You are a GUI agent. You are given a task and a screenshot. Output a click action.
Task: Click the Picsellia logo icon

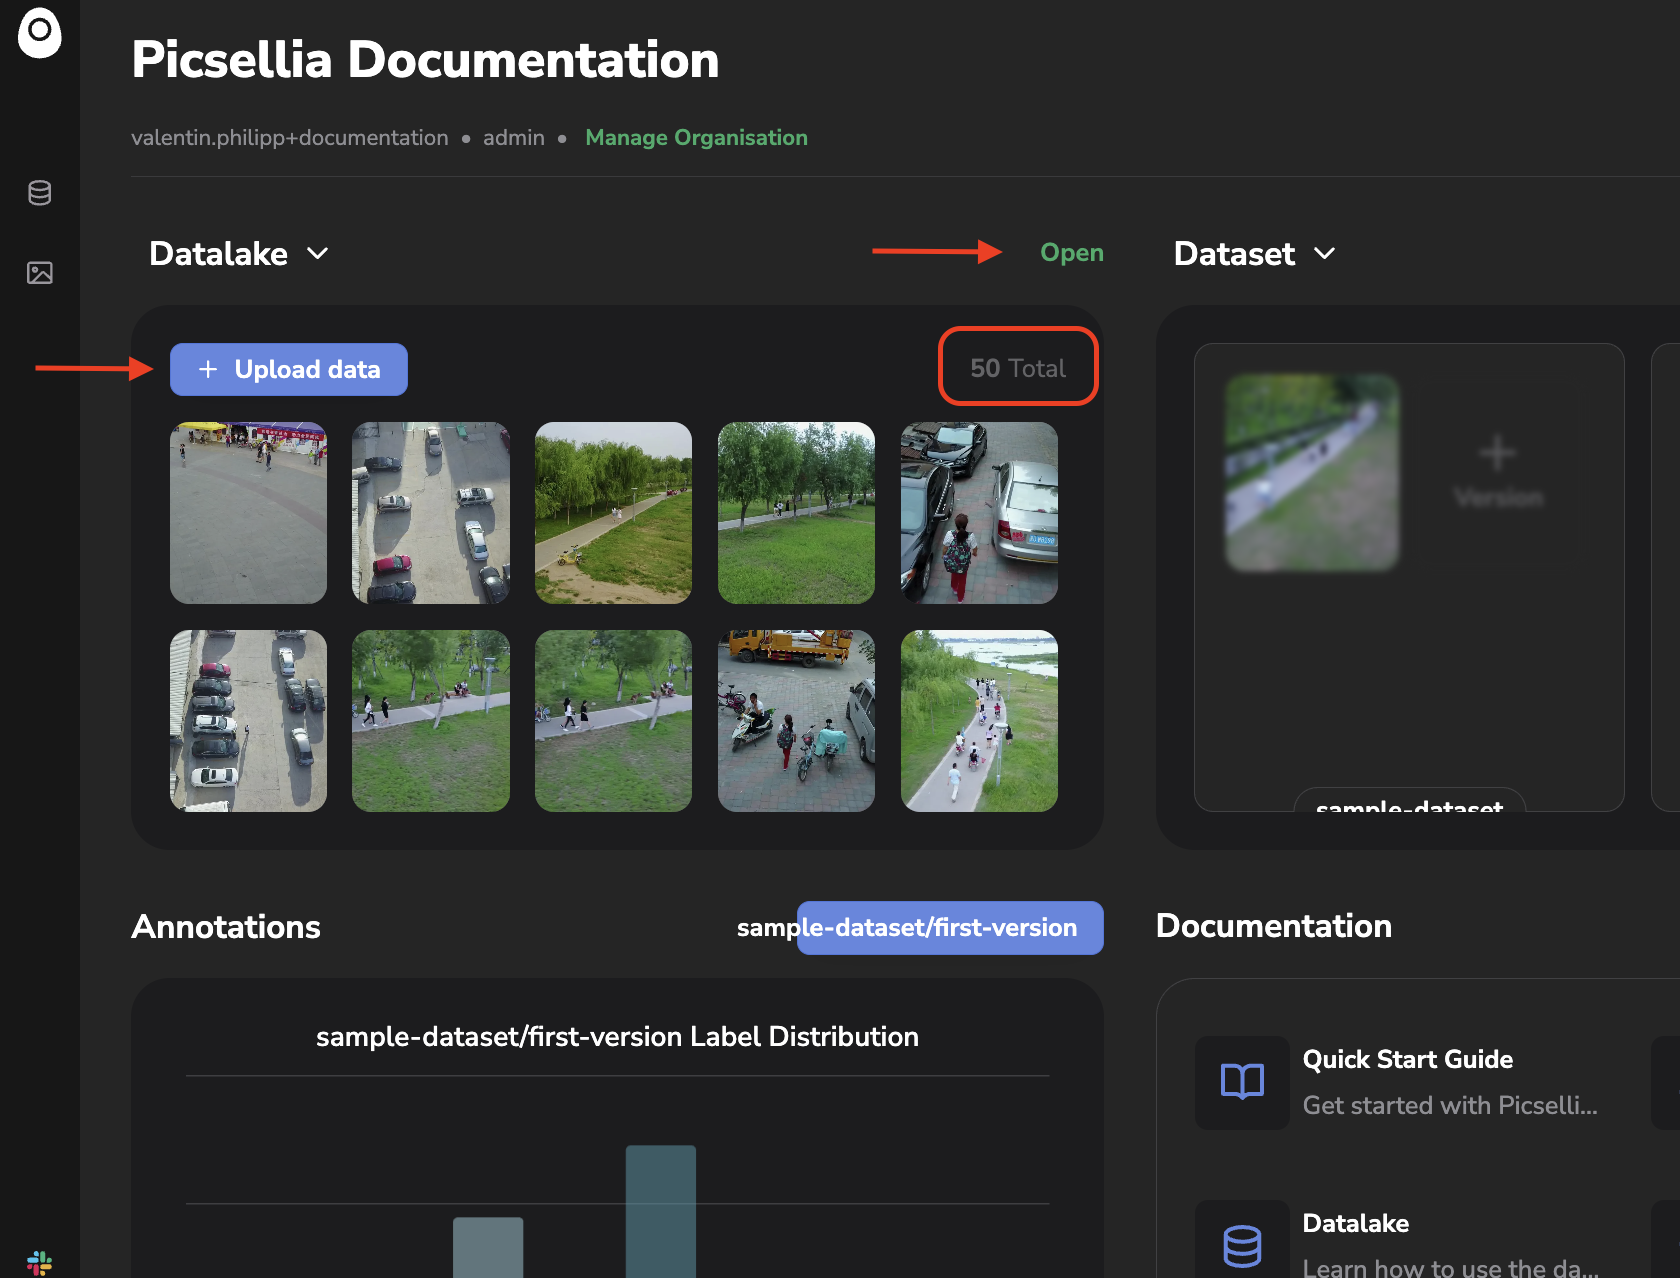pos(40,32)
